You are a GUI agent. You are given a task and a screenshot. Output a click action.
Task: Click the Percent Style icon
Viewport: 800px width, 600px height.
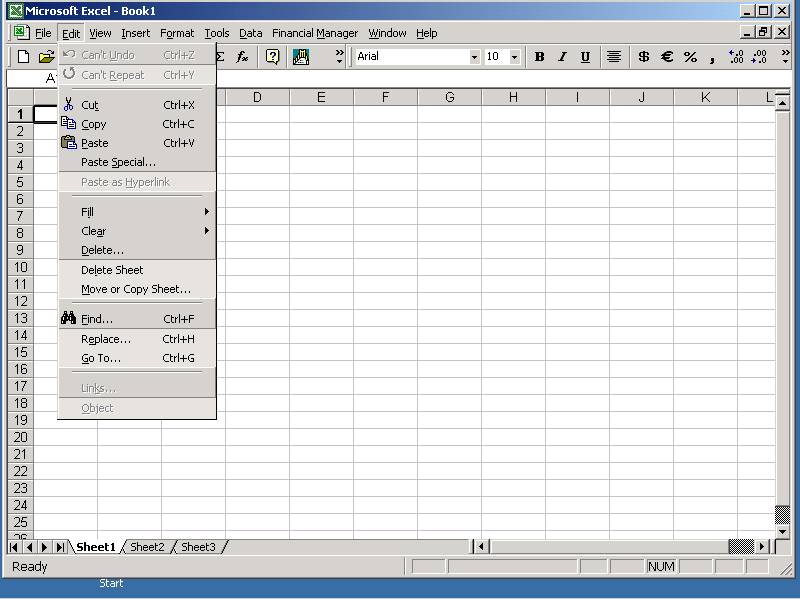tap(690, 57)
